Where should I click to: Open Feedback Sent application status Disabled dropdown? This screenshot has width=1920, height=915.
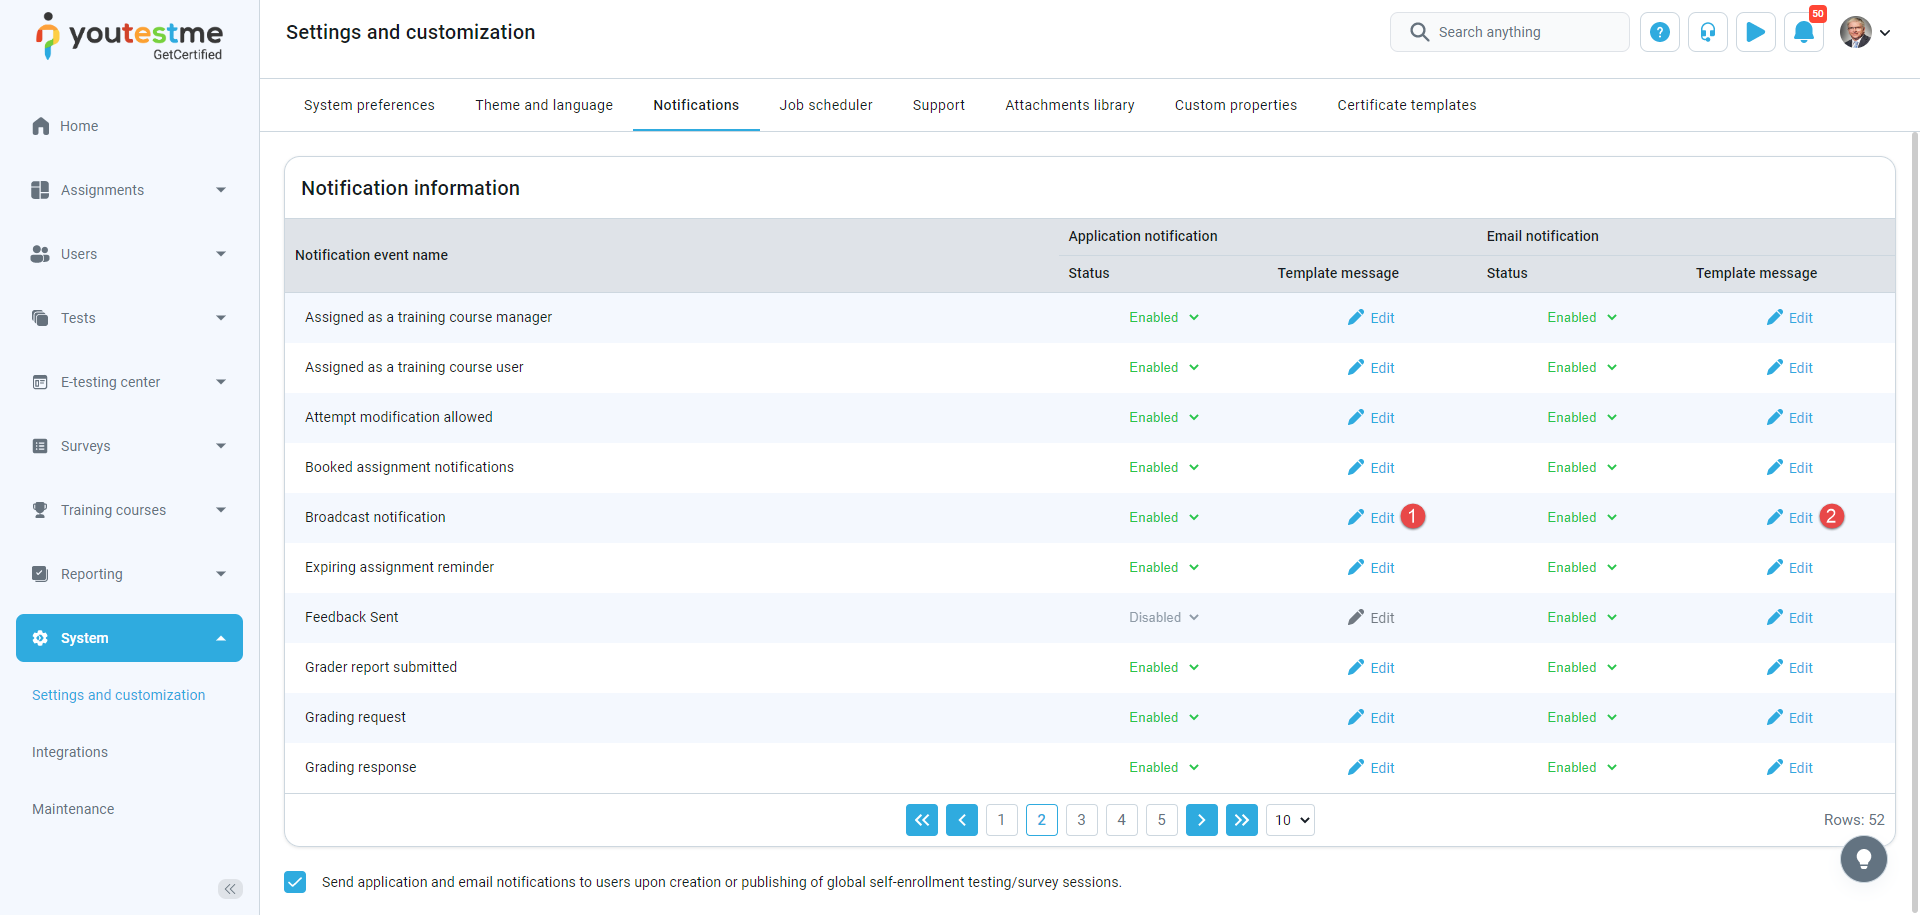(1163, 618)
